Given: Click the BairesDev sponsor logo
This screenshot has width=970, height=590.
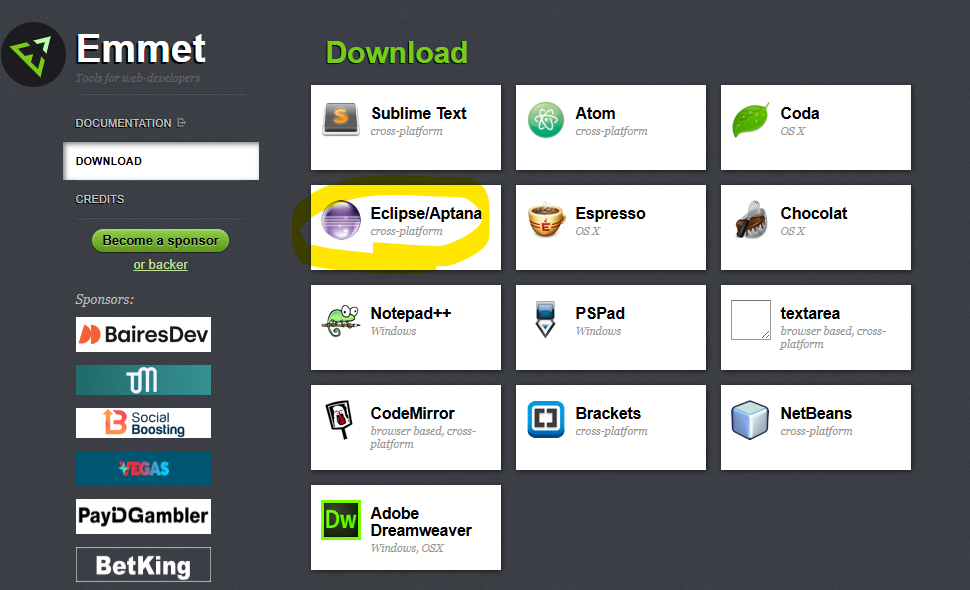Looking at the screenshot, I should pyautogui.click(x=144, y=335).
